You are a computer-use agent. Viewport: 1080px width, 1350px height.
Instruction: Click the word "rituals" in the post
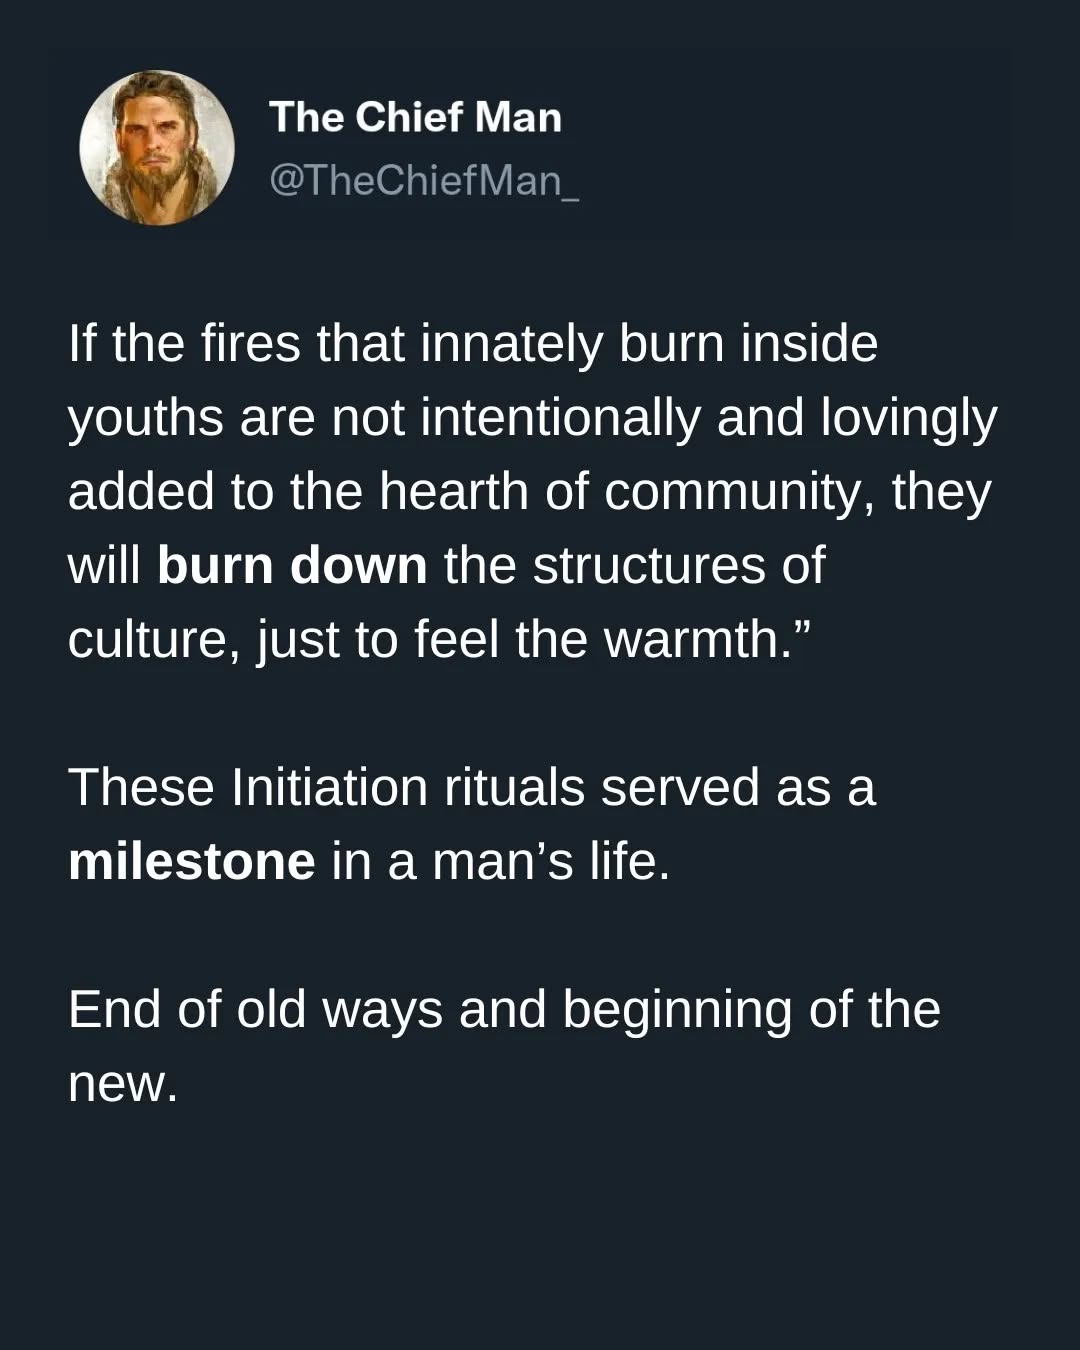coord(514,788)
